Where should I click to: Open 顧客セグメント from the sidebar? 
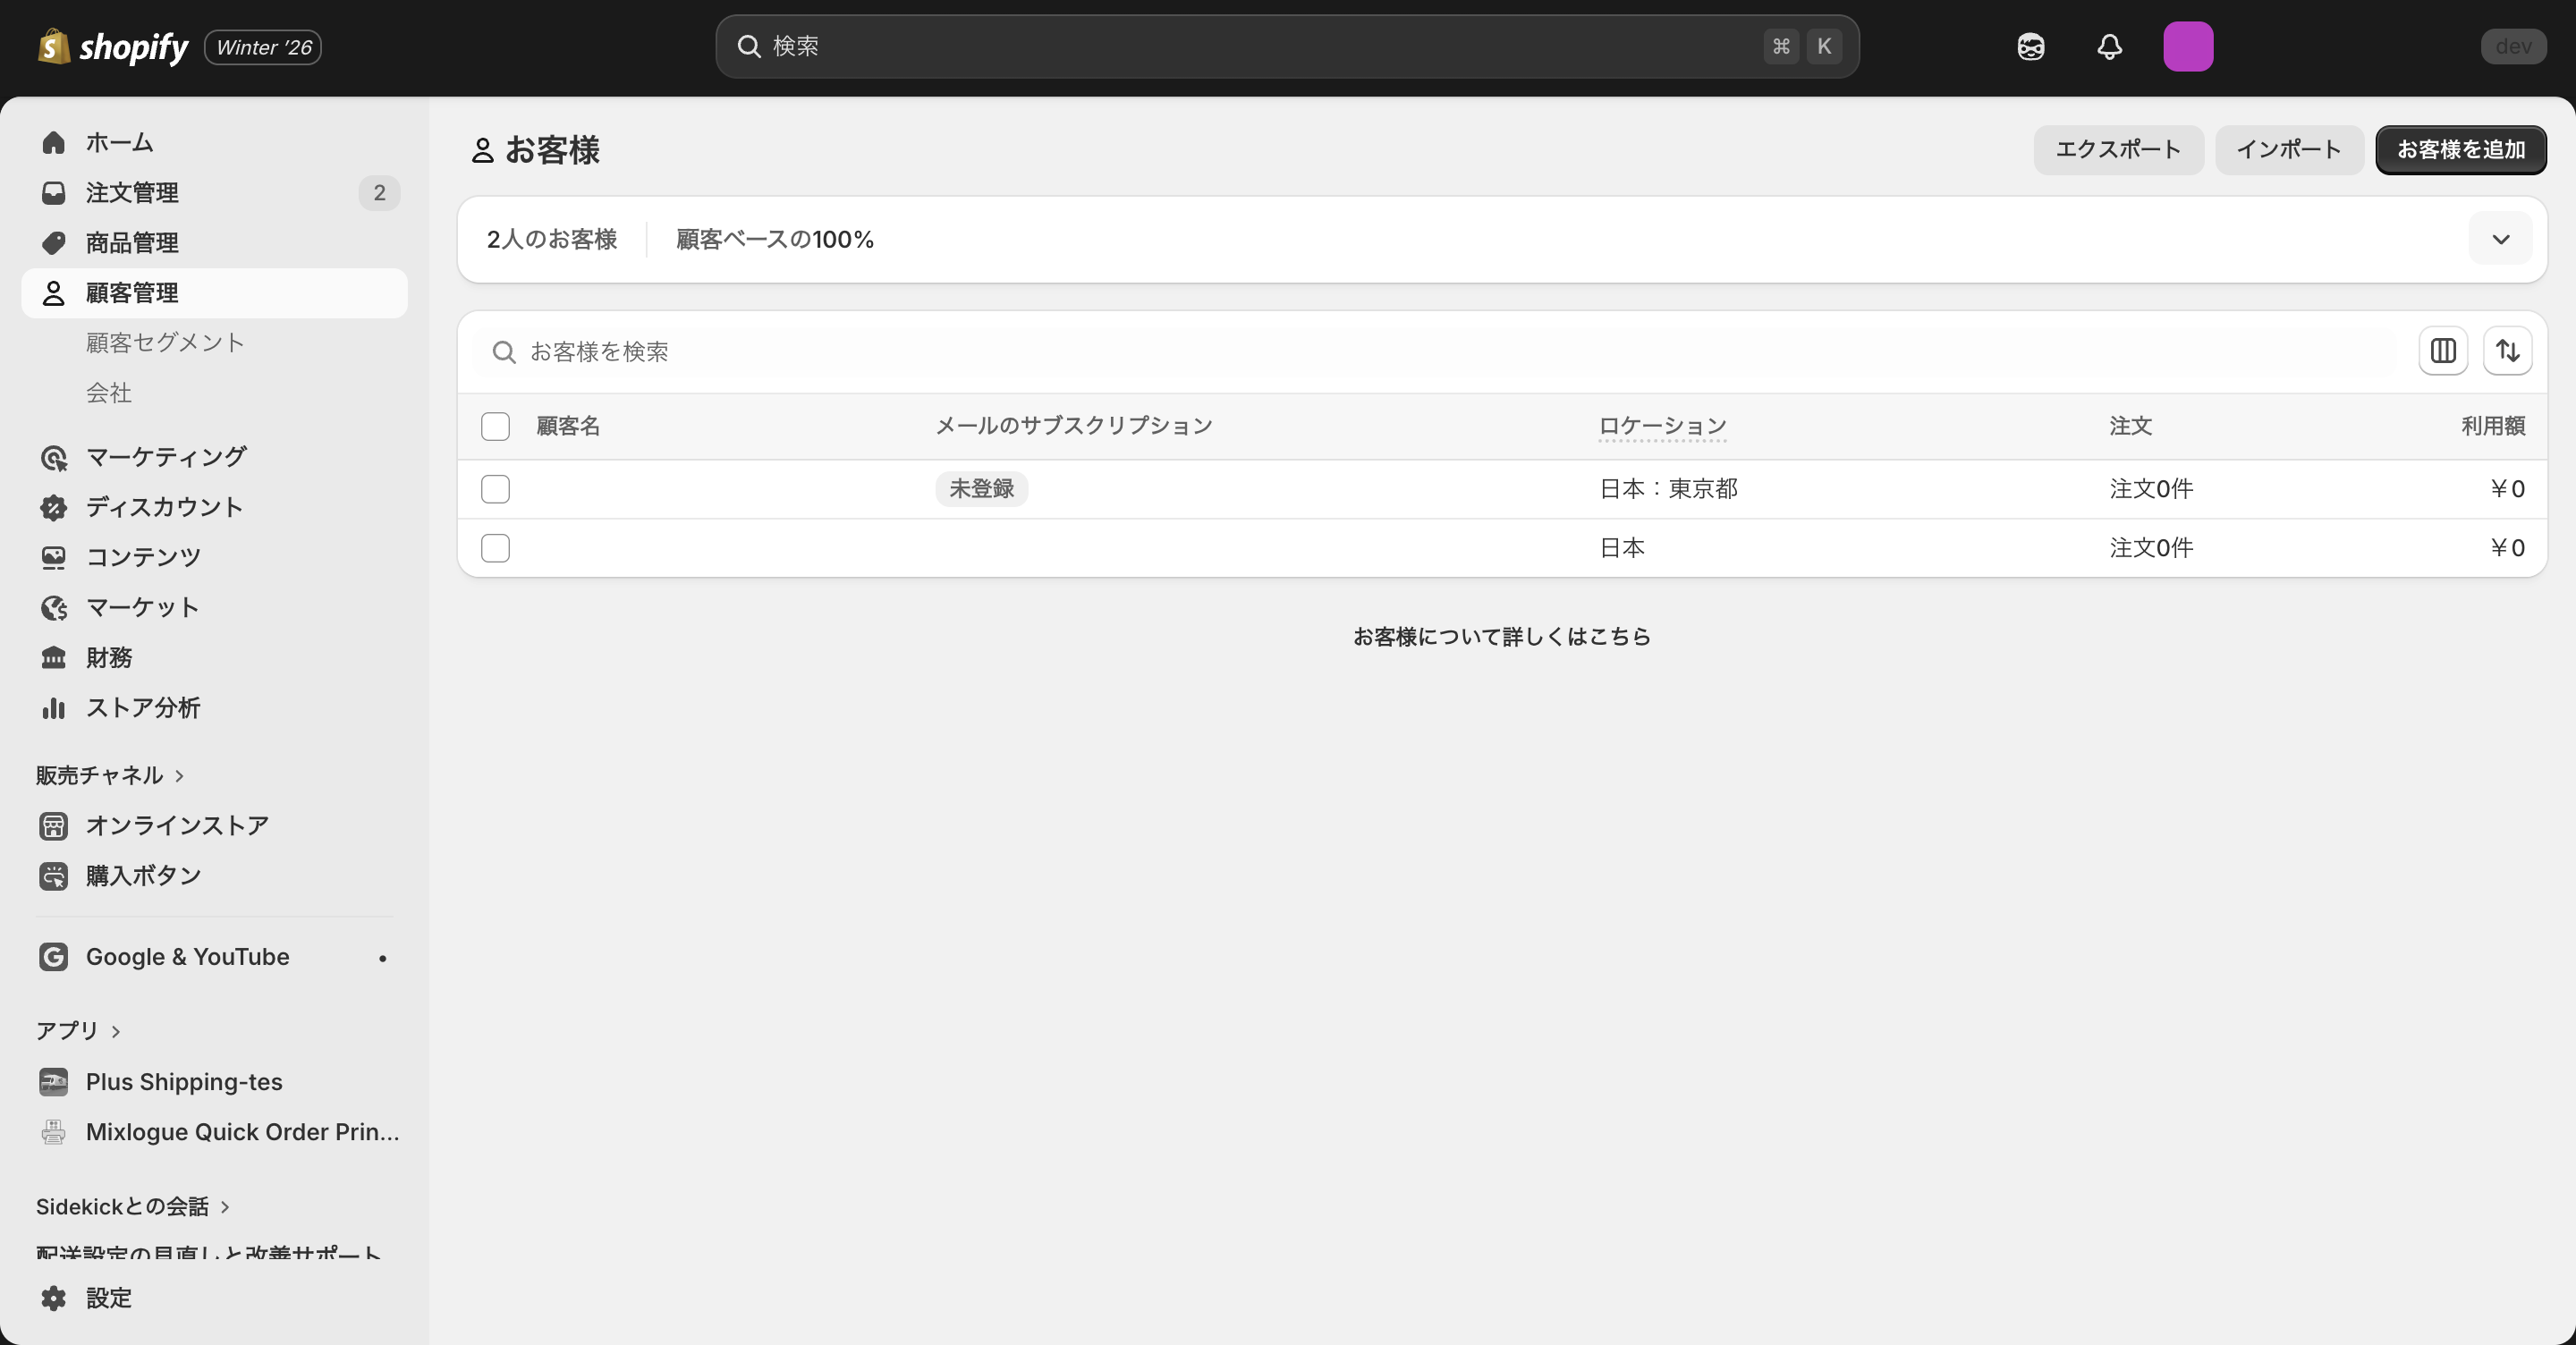pos(164,342)
